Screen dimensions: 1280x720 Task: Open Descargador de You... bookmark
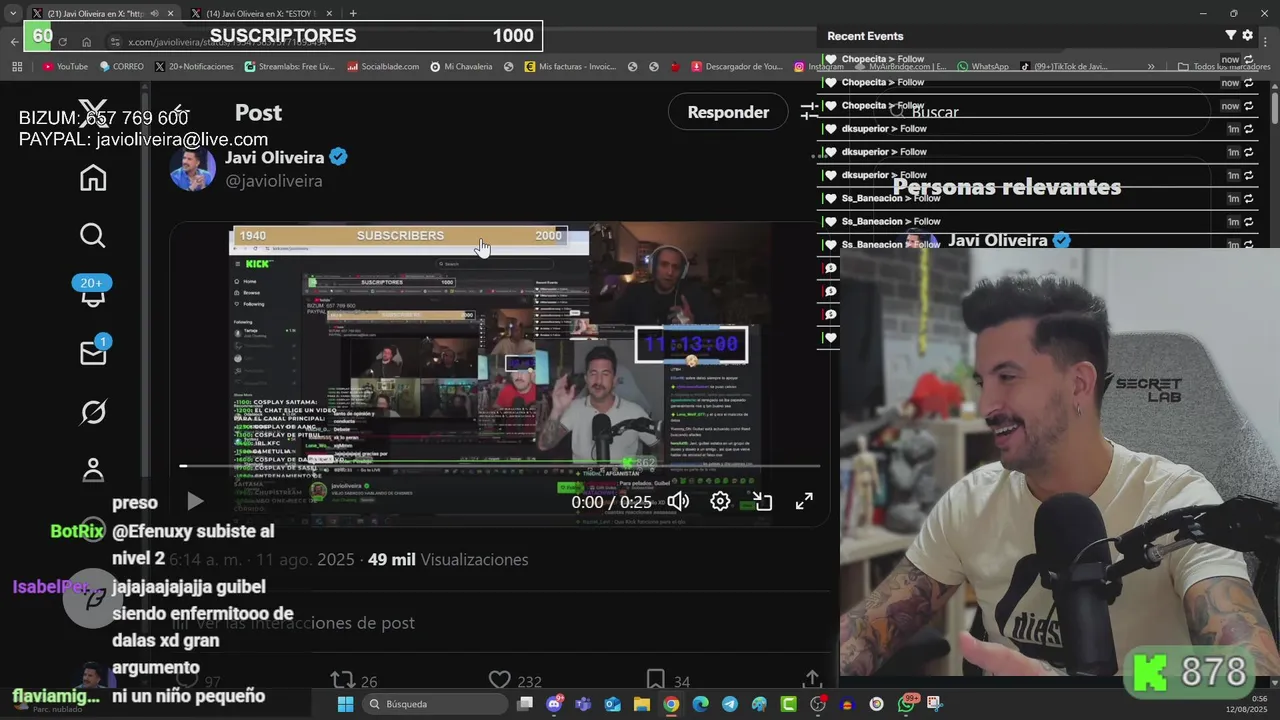(737, 67)
